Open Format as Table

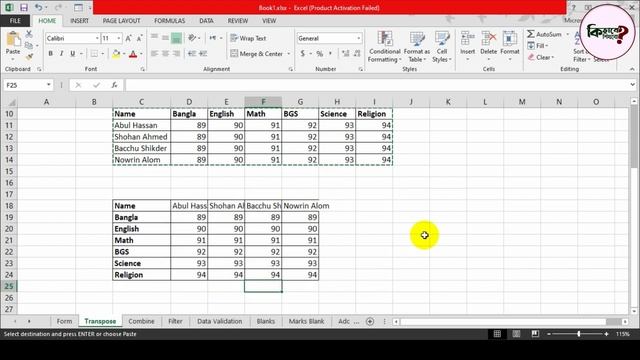pyautogui.click(x=417, y=47)
